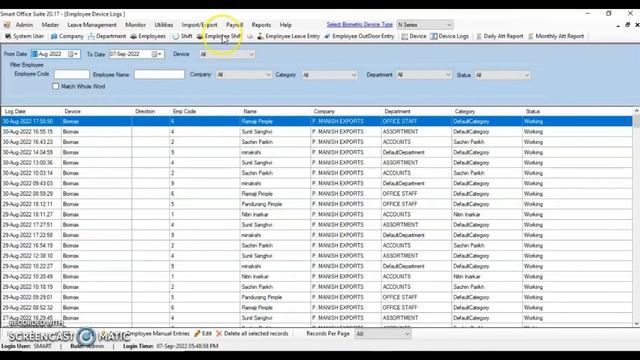
Task: Open the Help menu
Action: click(x=286, y=25)
